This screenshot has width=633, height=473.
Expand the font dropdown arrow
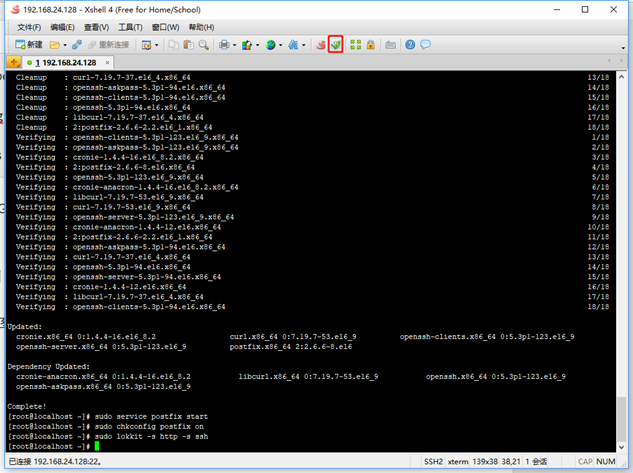click(304, 45)
